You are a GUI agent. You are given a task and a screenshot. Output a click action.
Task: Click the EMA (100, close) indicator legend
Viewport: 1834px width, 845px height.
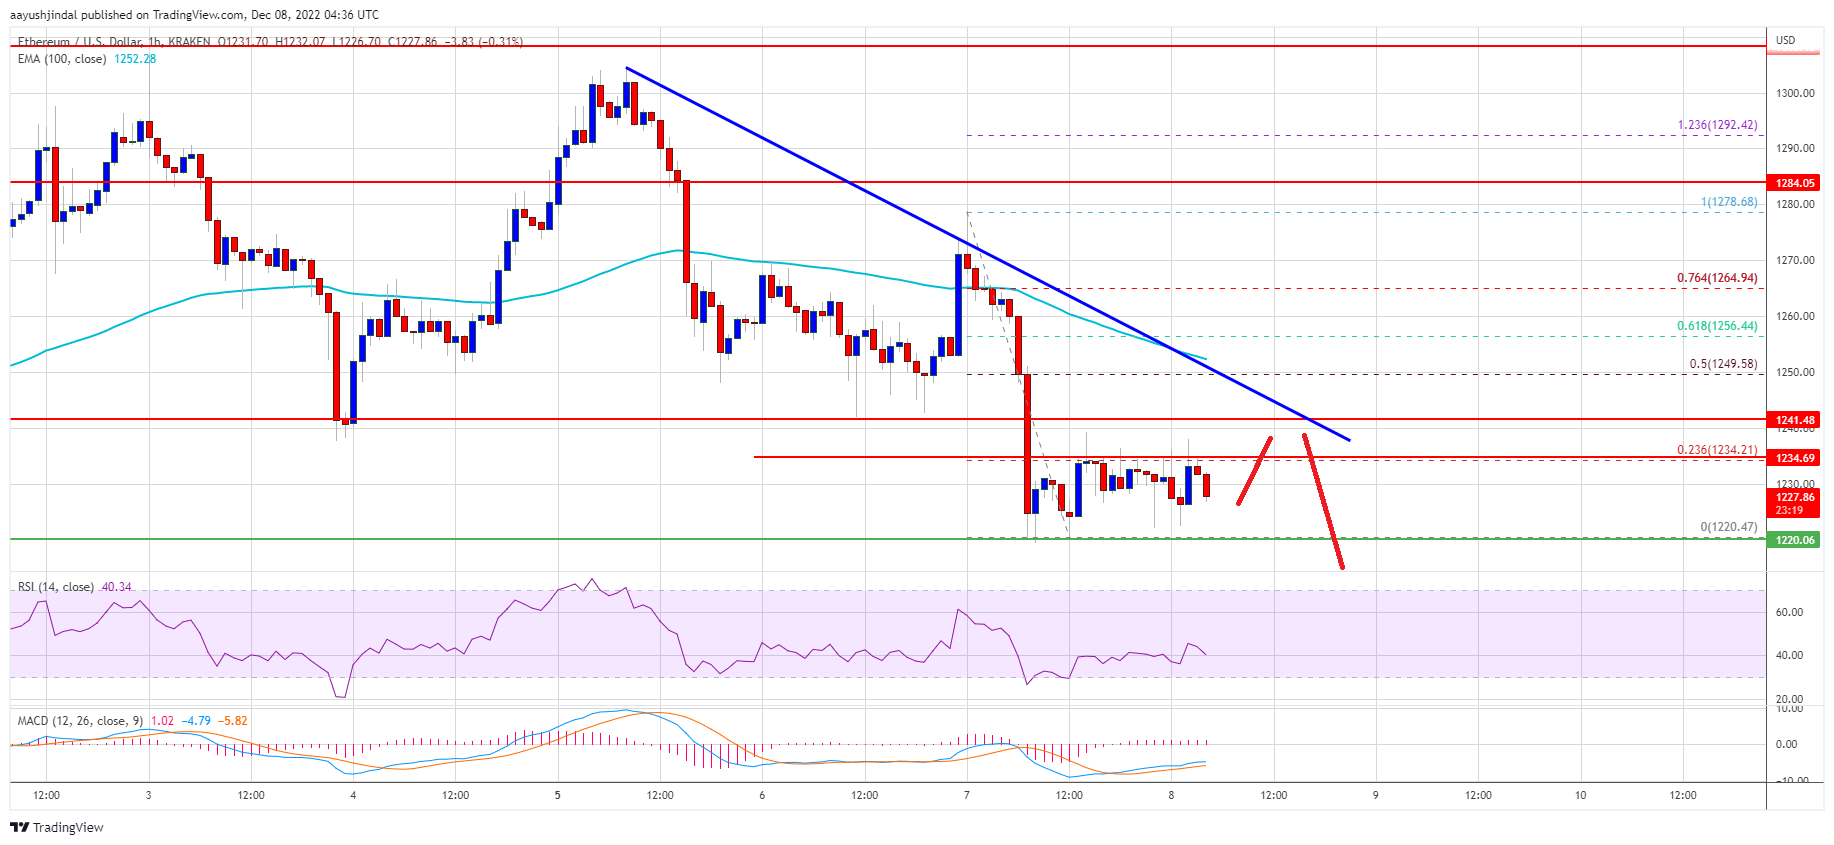(60, 59)
